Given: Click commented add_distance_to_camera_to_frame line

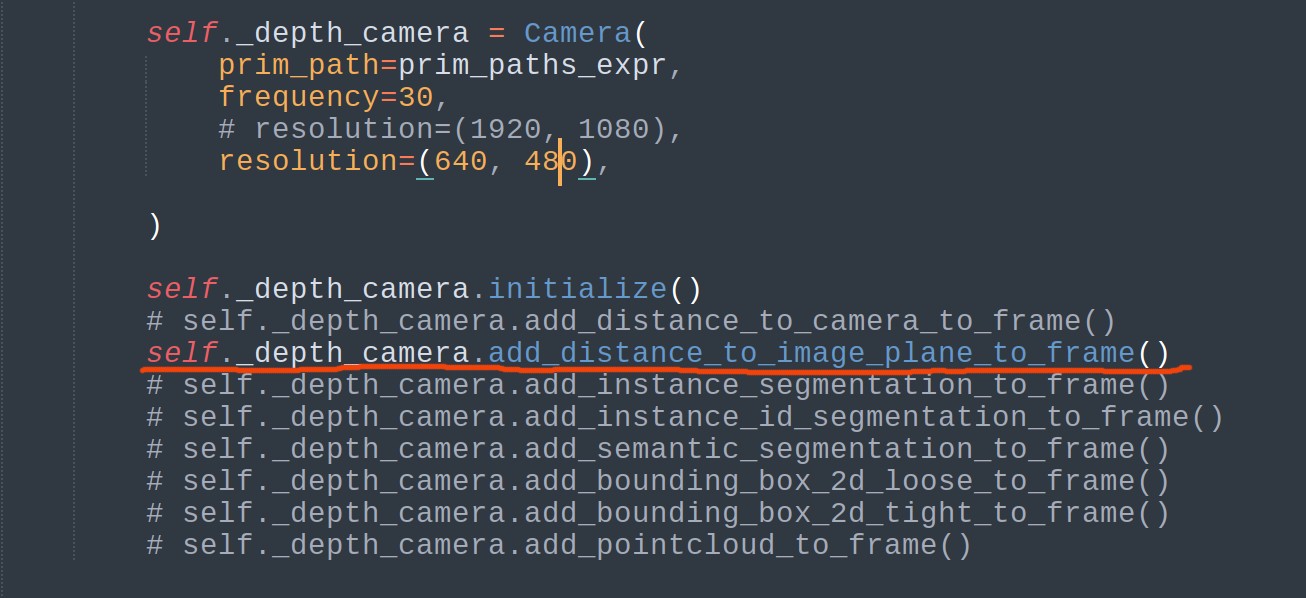Looking at the screenshot, I should click(631, 321).
